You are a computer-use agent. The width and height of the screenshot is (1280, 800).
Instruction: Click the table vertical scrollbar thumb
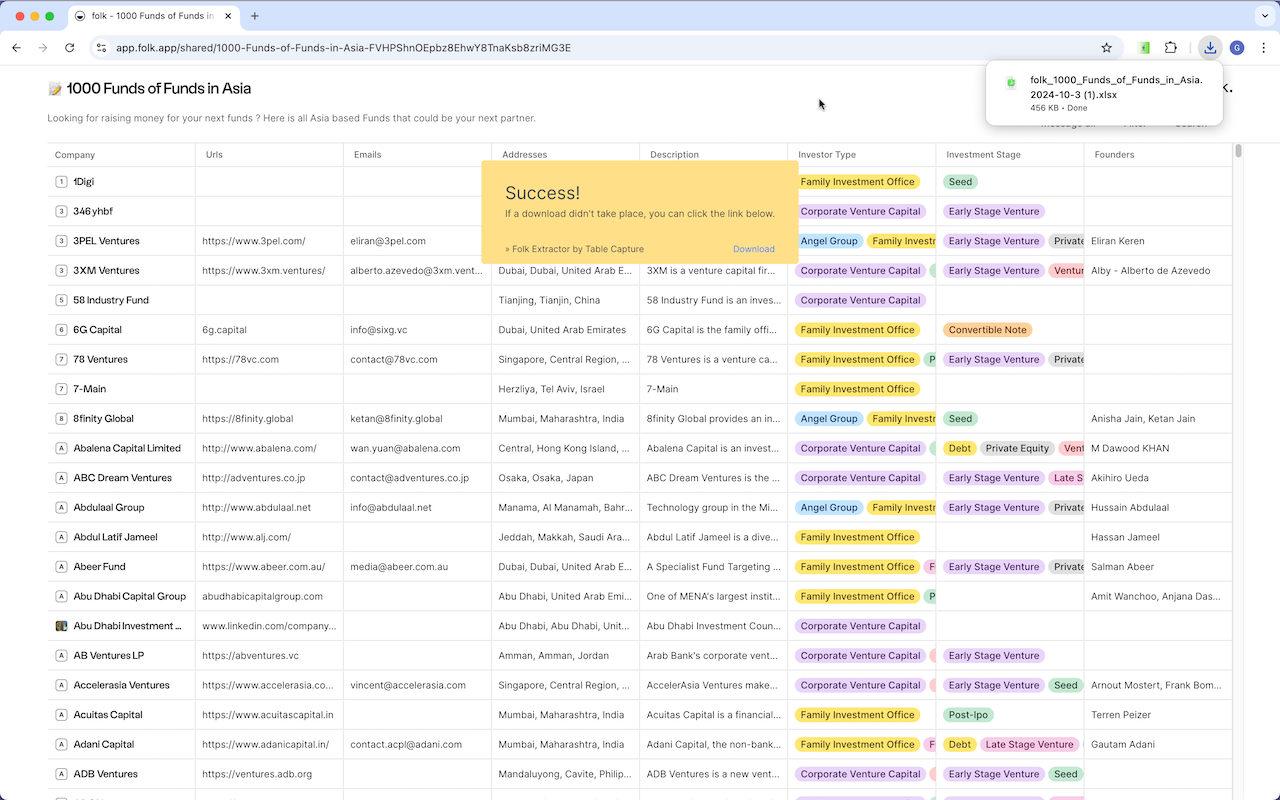click(1238, 151)
